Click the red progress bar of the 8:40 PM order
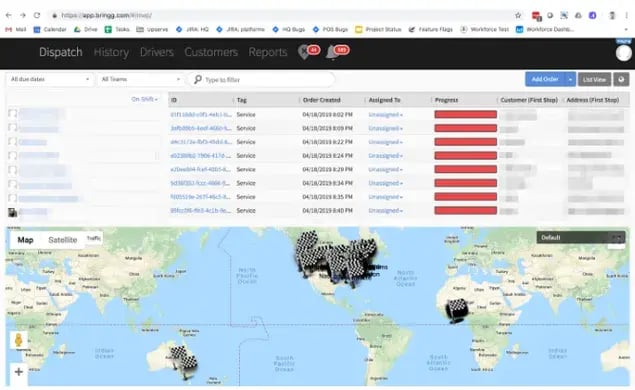 point(466,211)
